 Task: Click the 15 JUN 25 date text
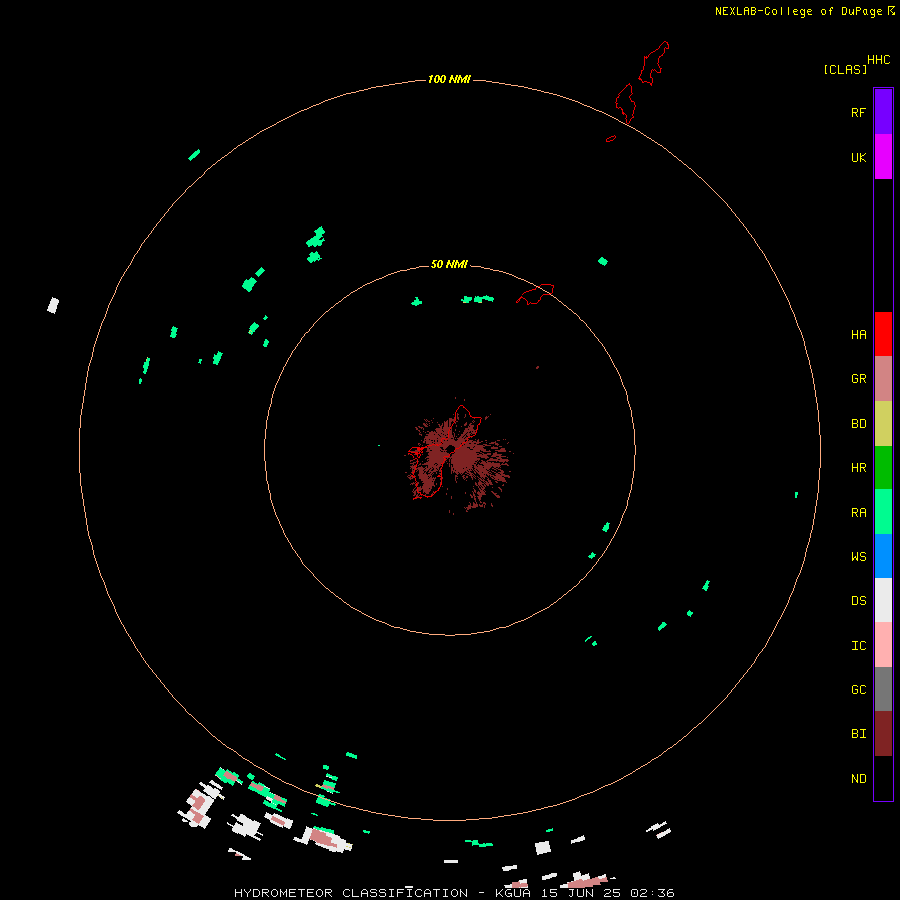[581, 893]
